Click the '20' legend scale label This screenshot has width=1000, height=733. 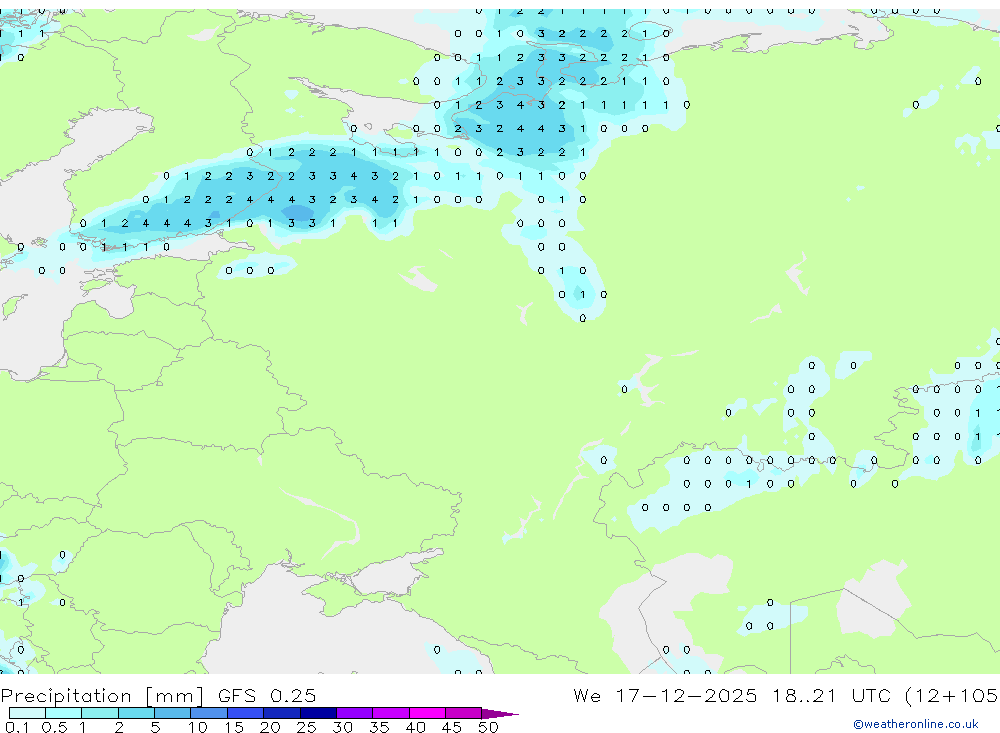pyautogui.click(x=270, y=727)
